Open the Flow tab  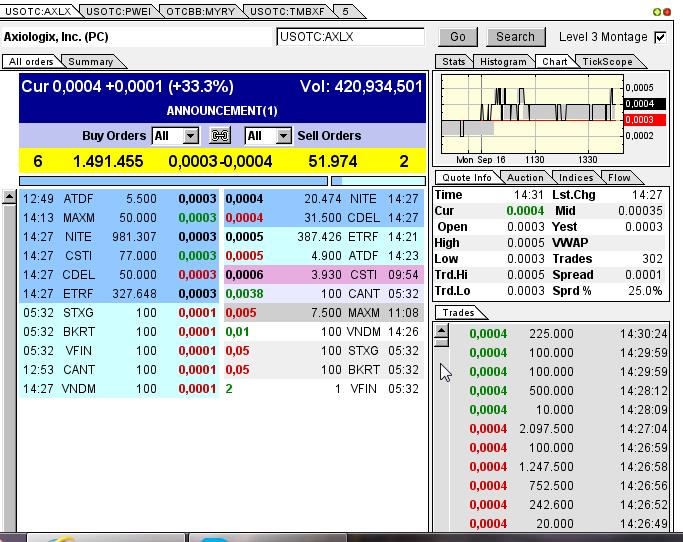(x=619, y=178)
